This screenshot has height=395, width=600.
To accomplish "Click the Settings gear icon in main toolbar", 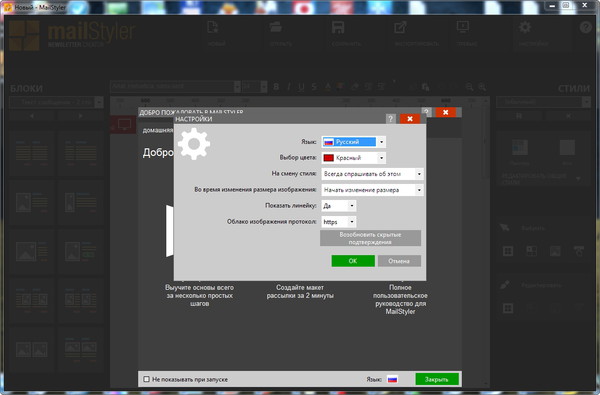I will pos(525,28).
